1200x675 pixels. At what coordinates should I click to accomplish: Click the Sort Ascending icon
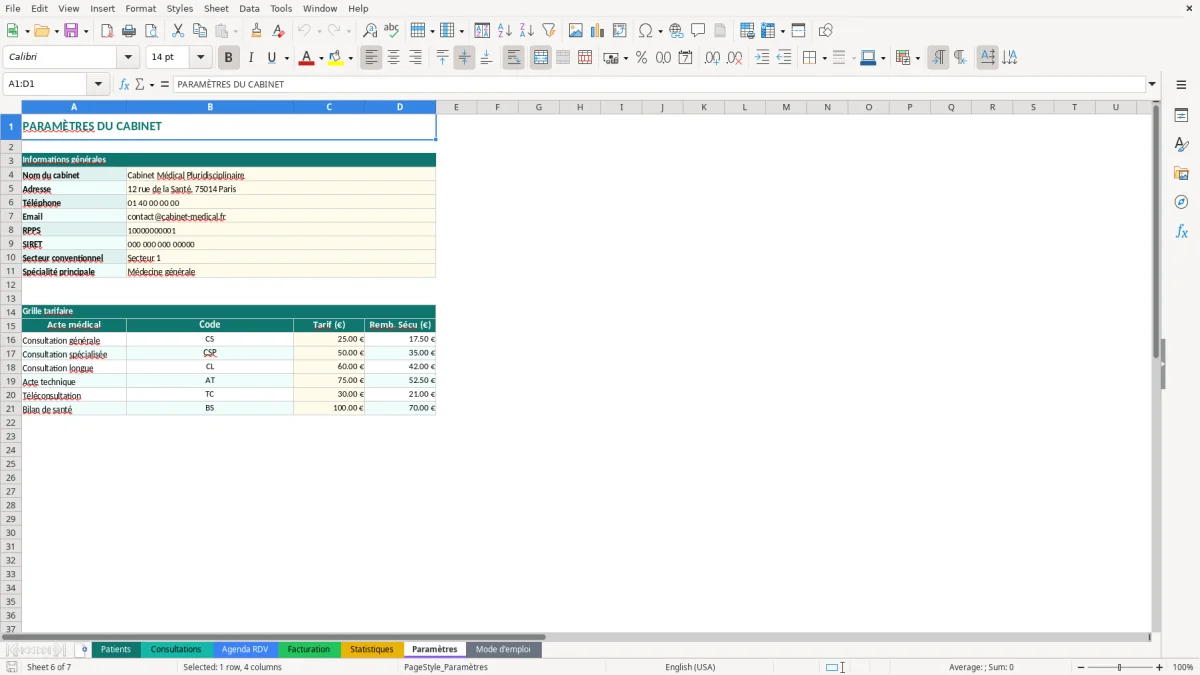pos(505,31)
